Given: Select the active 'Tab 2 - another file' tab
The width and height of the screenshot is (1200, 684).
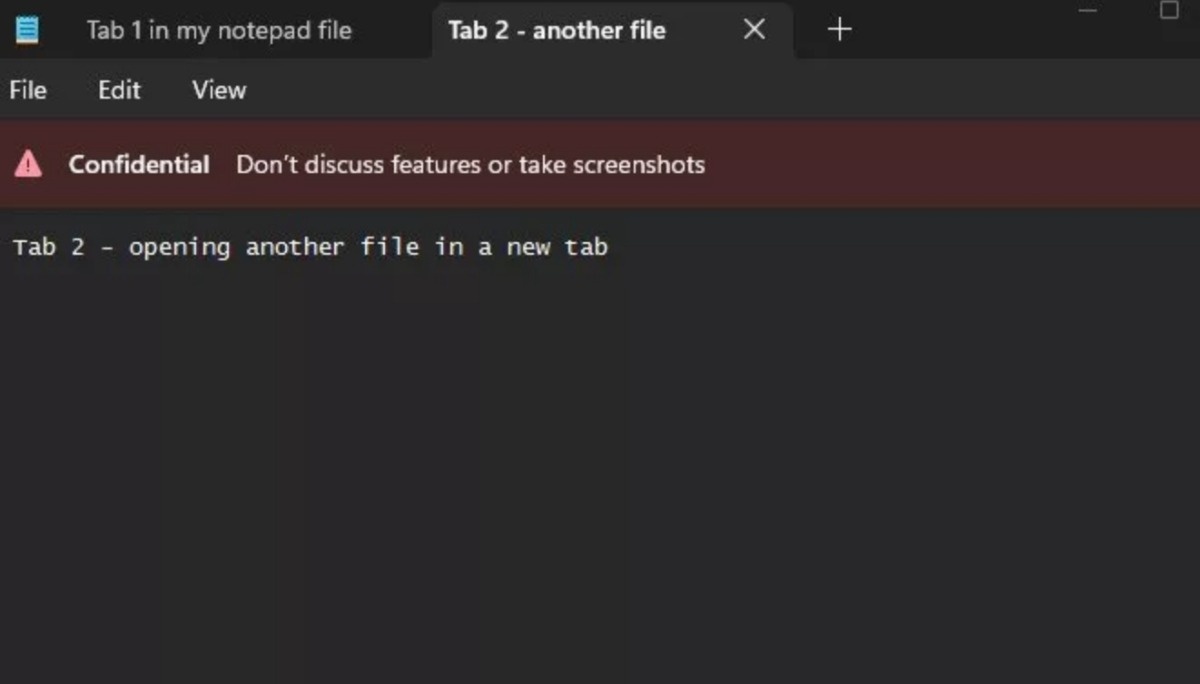Looking at the screenshot, I should click(555, 30).
